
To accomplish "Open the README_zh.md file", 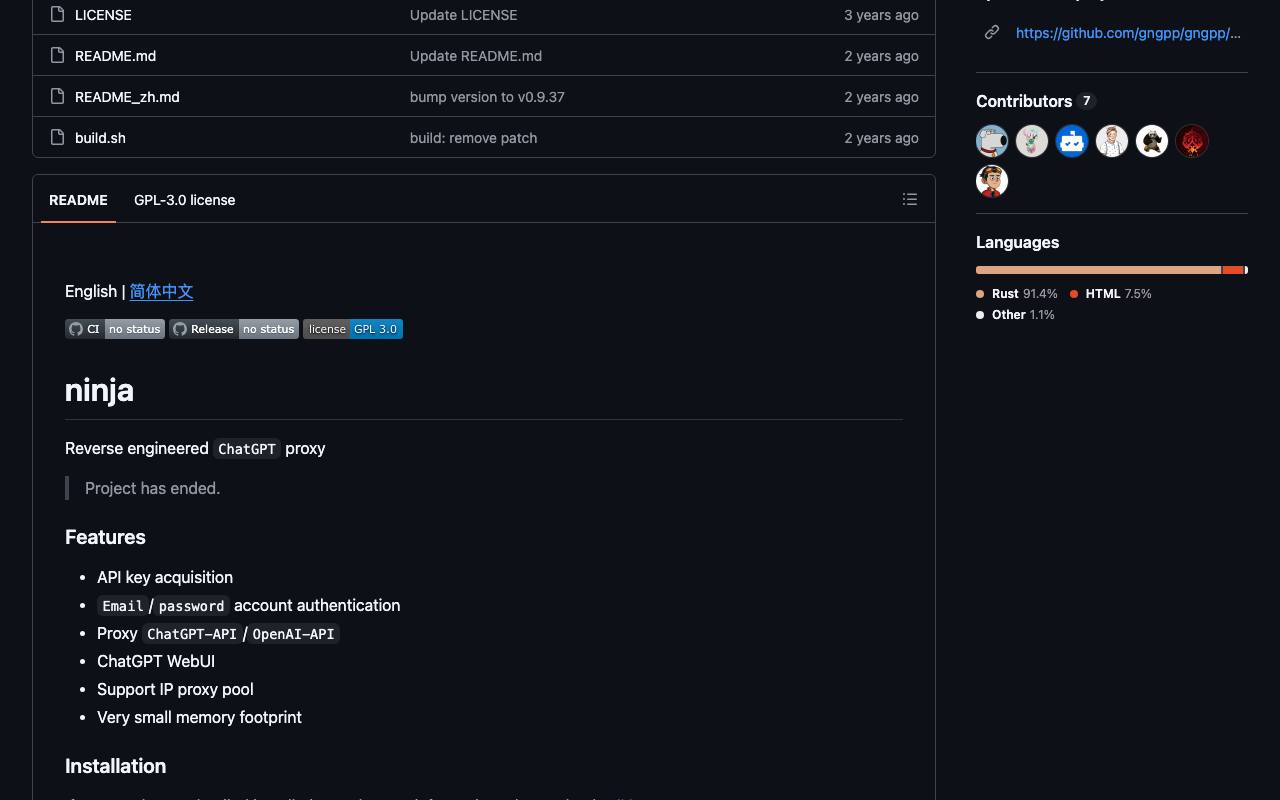I will tap(127, 97).
